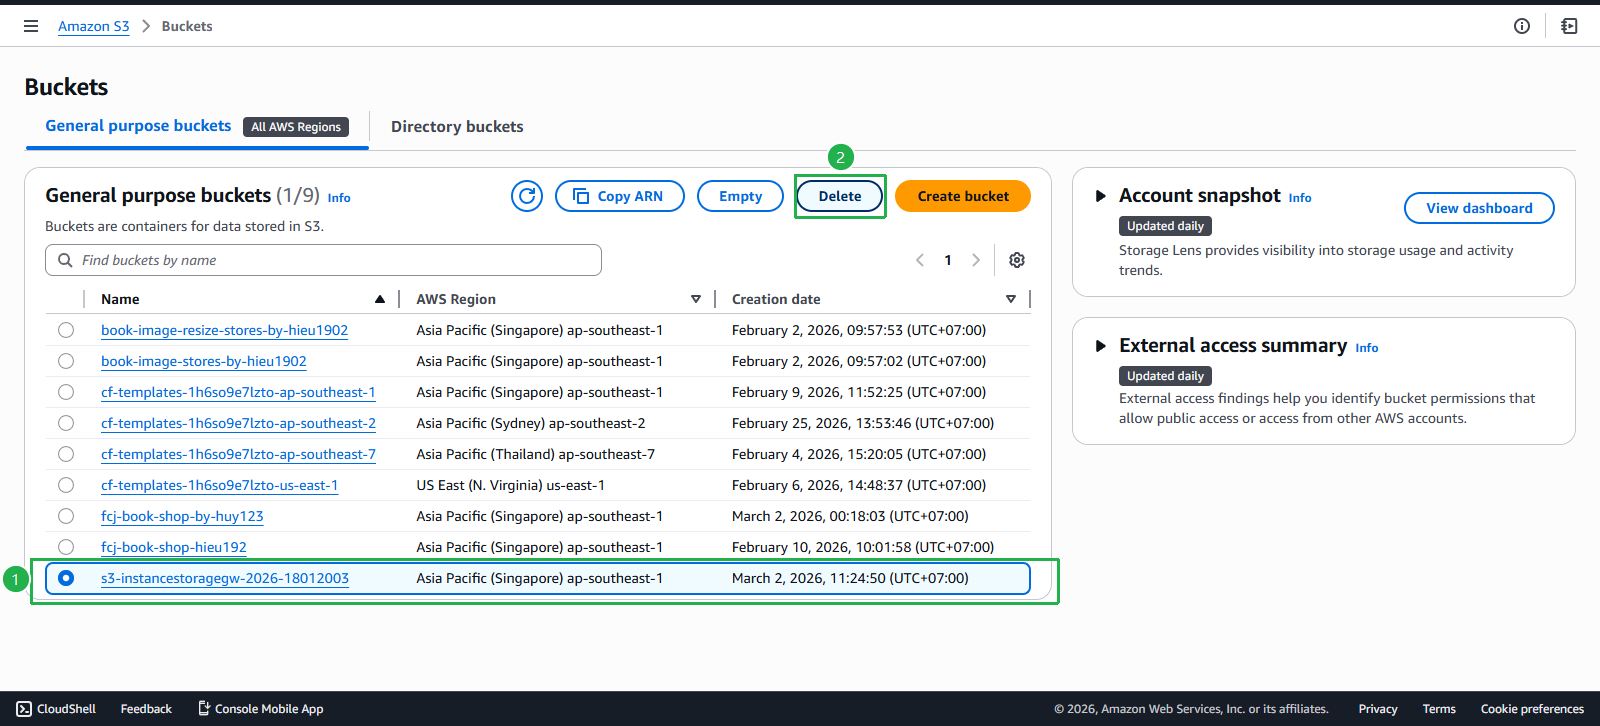
Task: Open bucket fcj-book-shop-by-huy123
Action: point(182,516)
